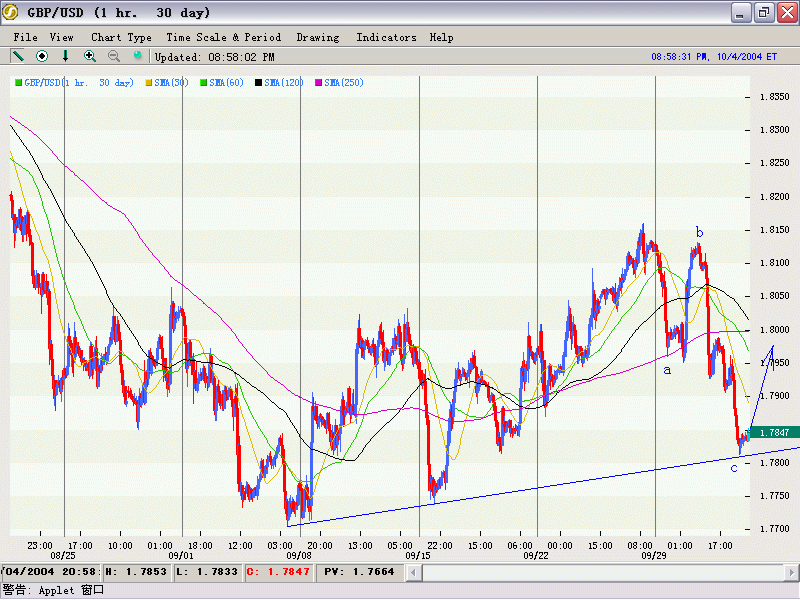Image resolution: width=800 pixels, height=600 pixels.
Task: Click the yellow SMA(30) color swatch
Action: [x=148, y=82]
